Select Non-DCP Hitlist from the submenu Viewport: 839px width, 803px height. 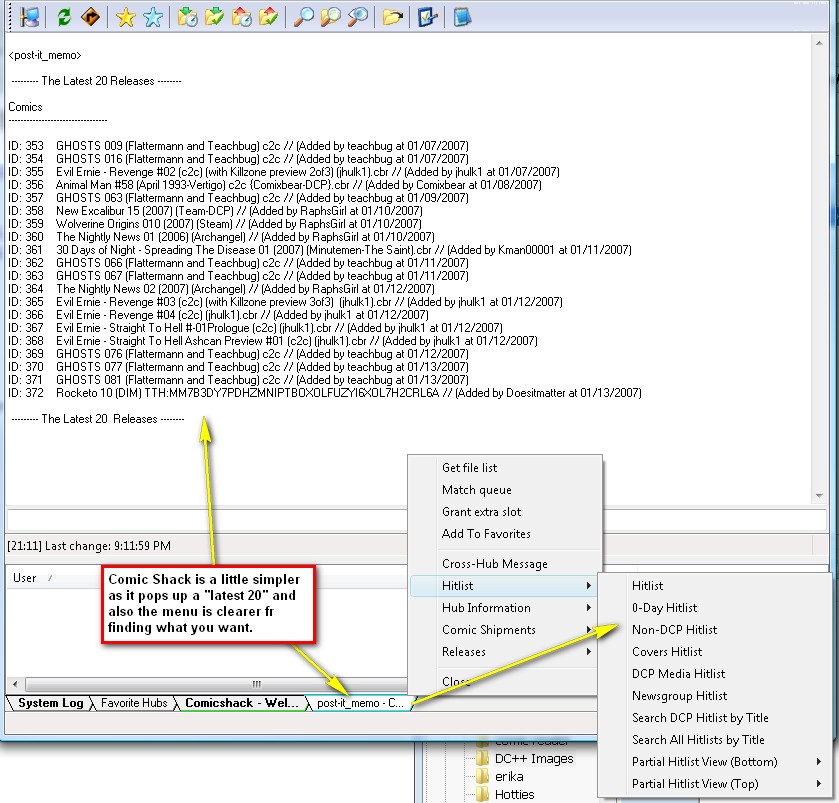click(674, 630)
